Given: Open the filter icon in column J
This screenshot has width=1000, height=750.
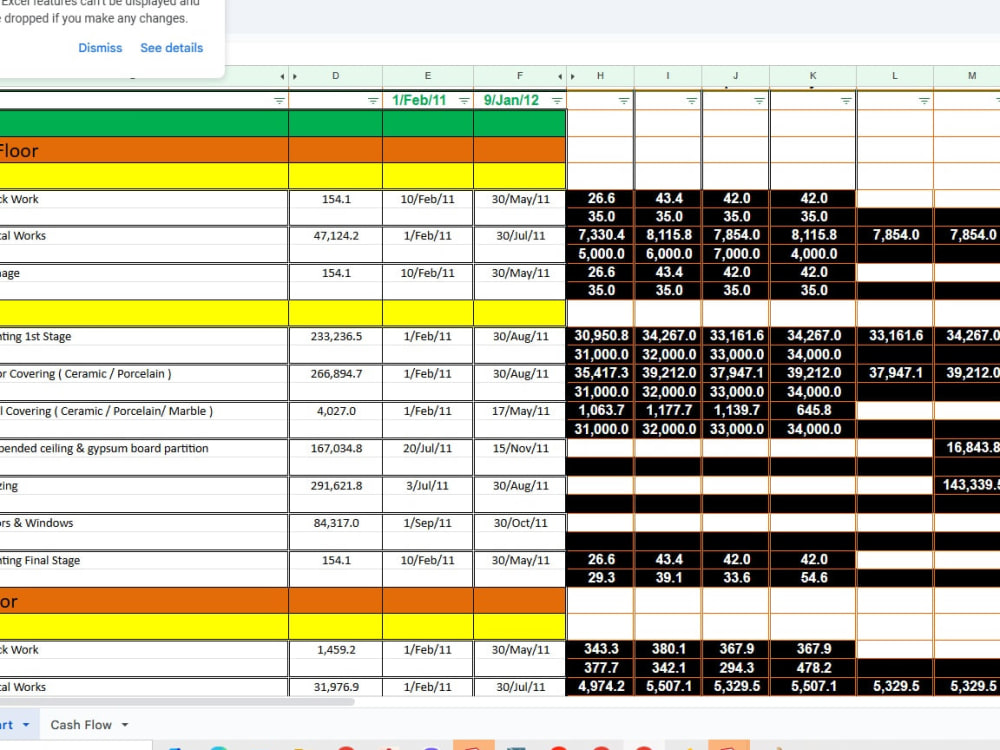Looking at the screenshot, I should pos(759,101).
